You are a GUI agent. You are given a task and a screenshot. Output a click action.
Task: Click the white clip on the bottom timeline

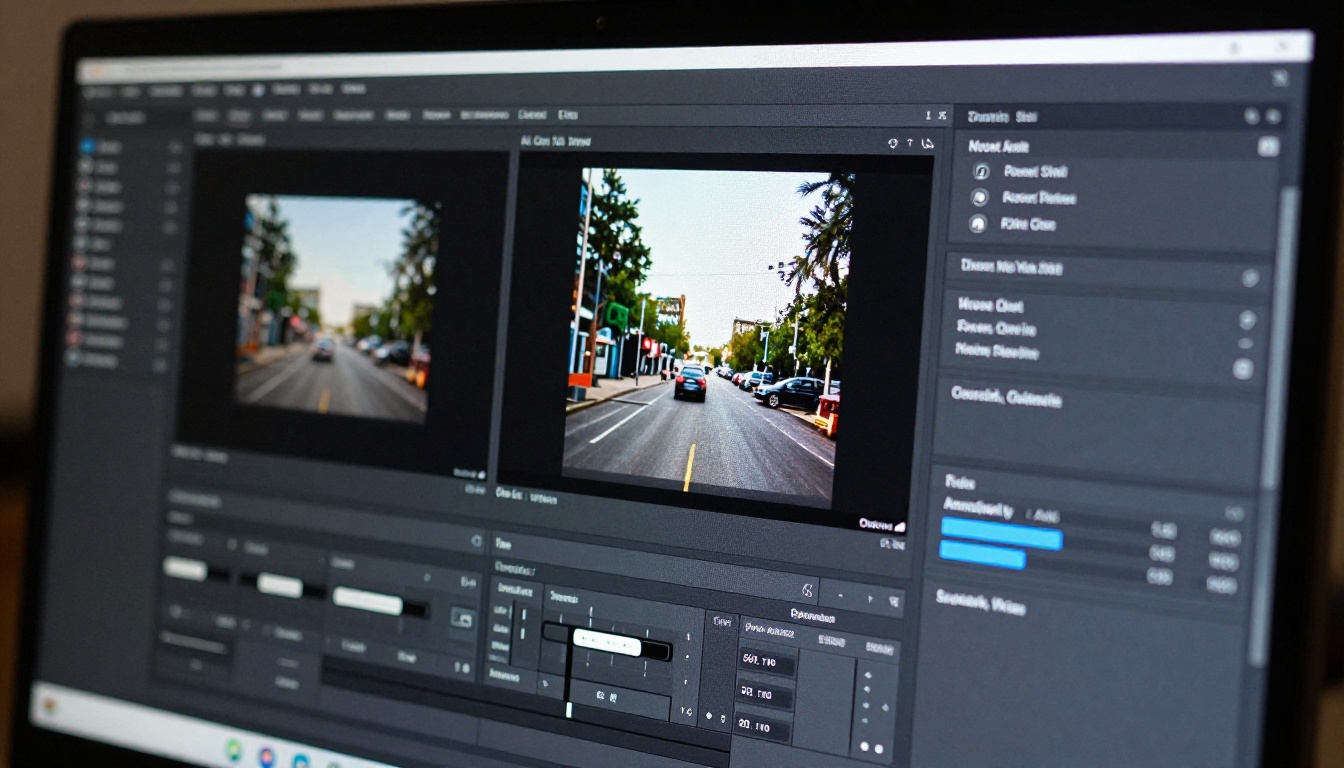pos(606,643)
